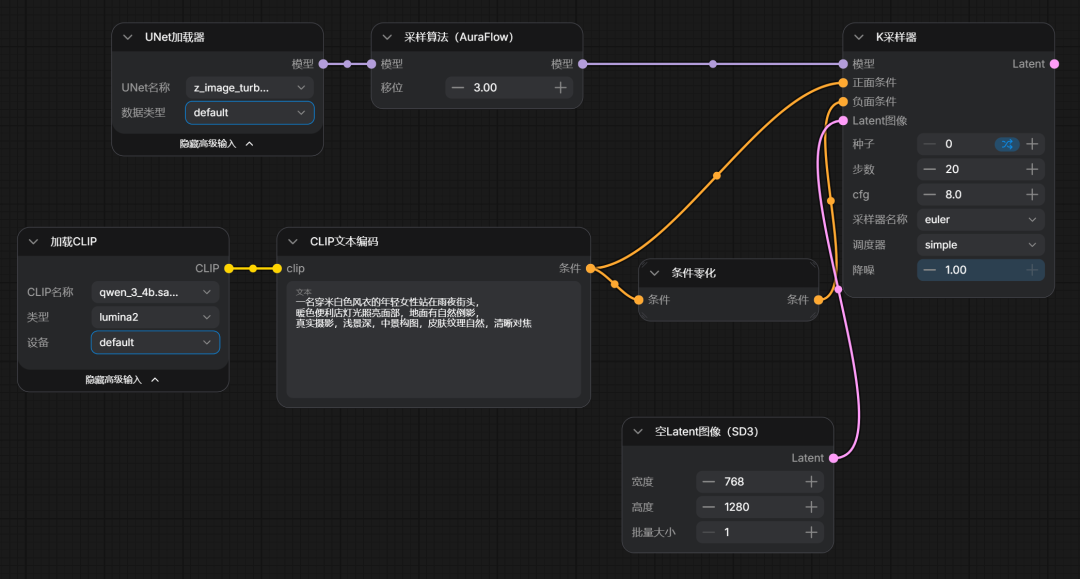
Task: Increase the 批量大小 value
Action: 811,532
